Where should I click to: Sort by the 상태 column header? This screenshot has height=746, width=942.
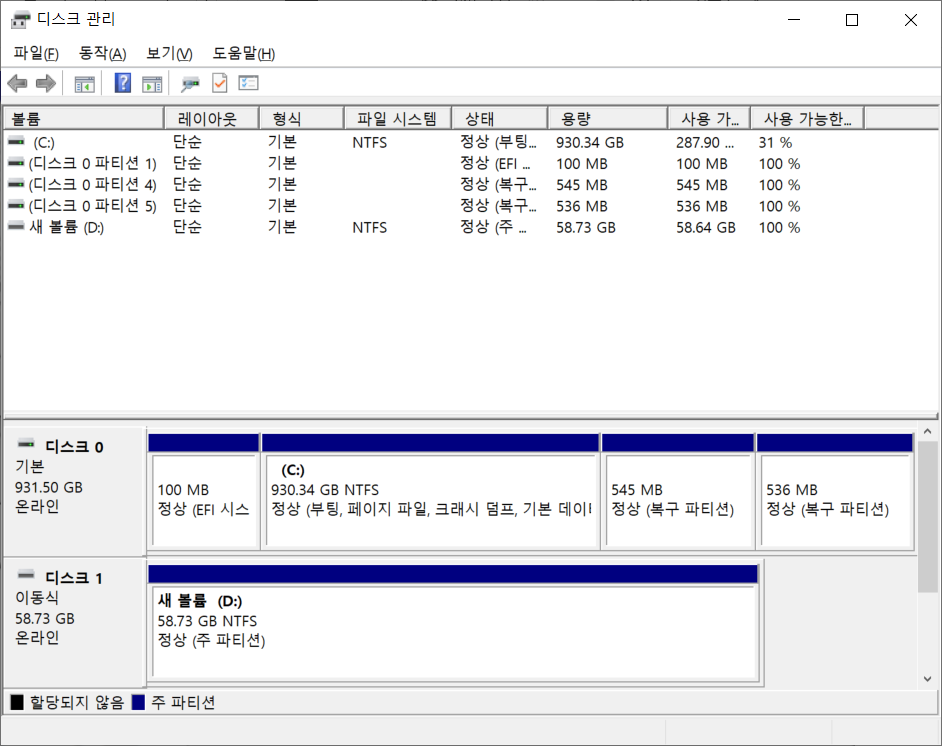(x=500, y=119)
